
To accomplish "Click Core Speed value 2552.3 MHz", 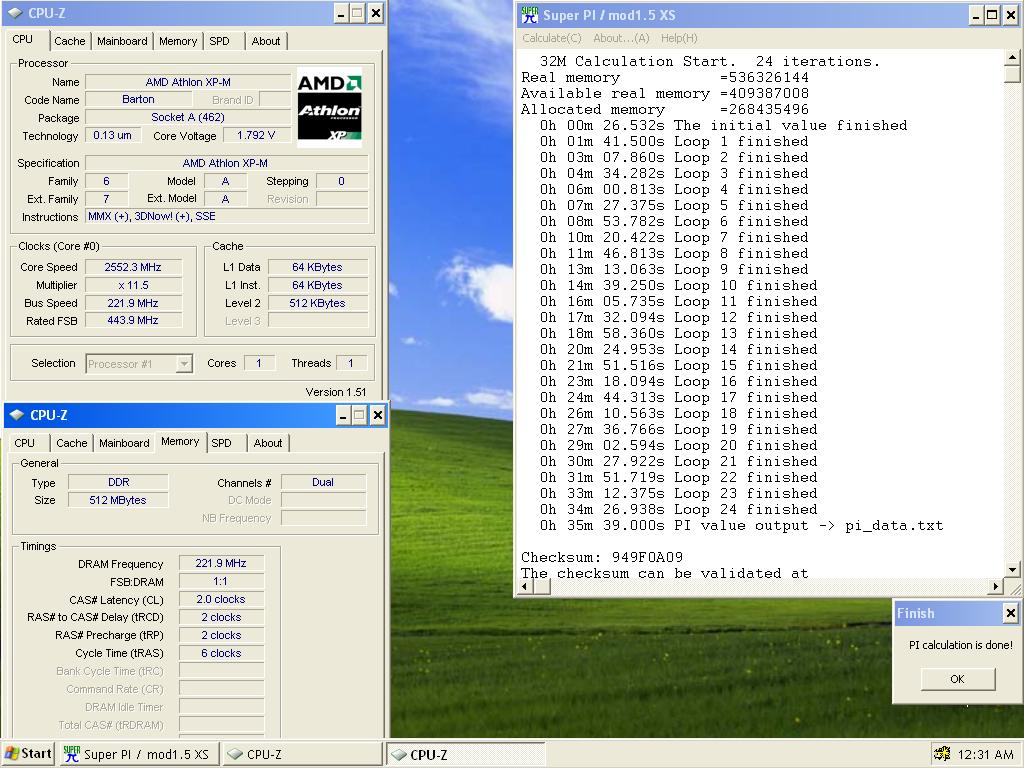I will coord(133,267).
